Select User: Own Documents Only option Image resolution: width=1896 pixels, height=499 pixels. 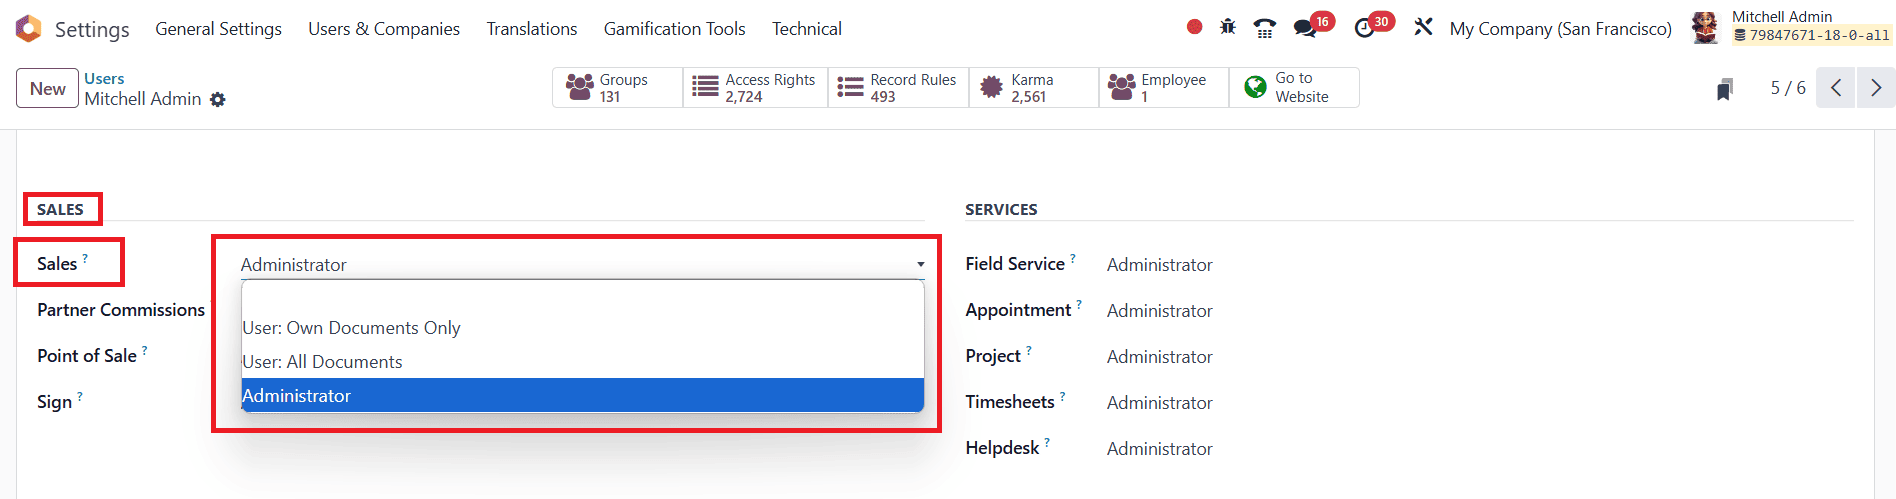click(x=582, y=328)
